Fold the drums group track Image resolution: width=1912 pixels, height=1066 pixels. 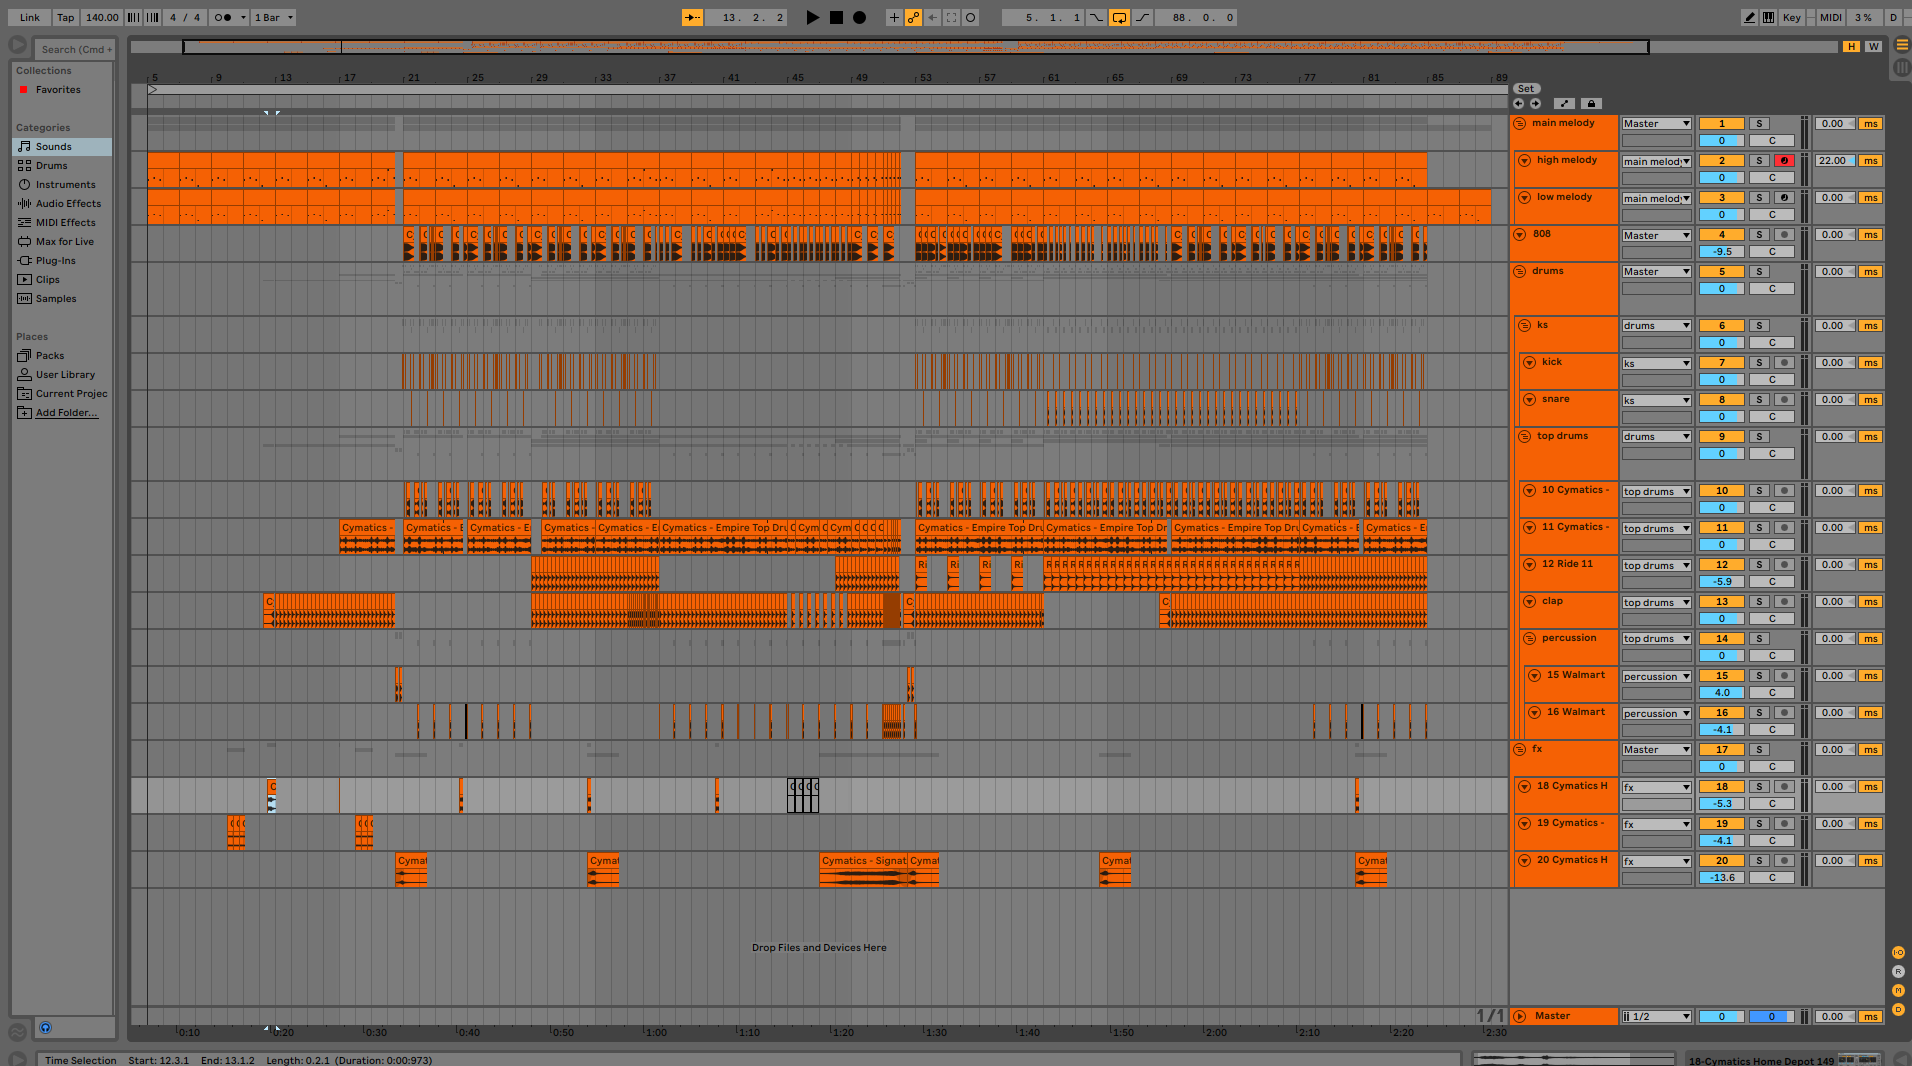click(x=1520, y=271)
